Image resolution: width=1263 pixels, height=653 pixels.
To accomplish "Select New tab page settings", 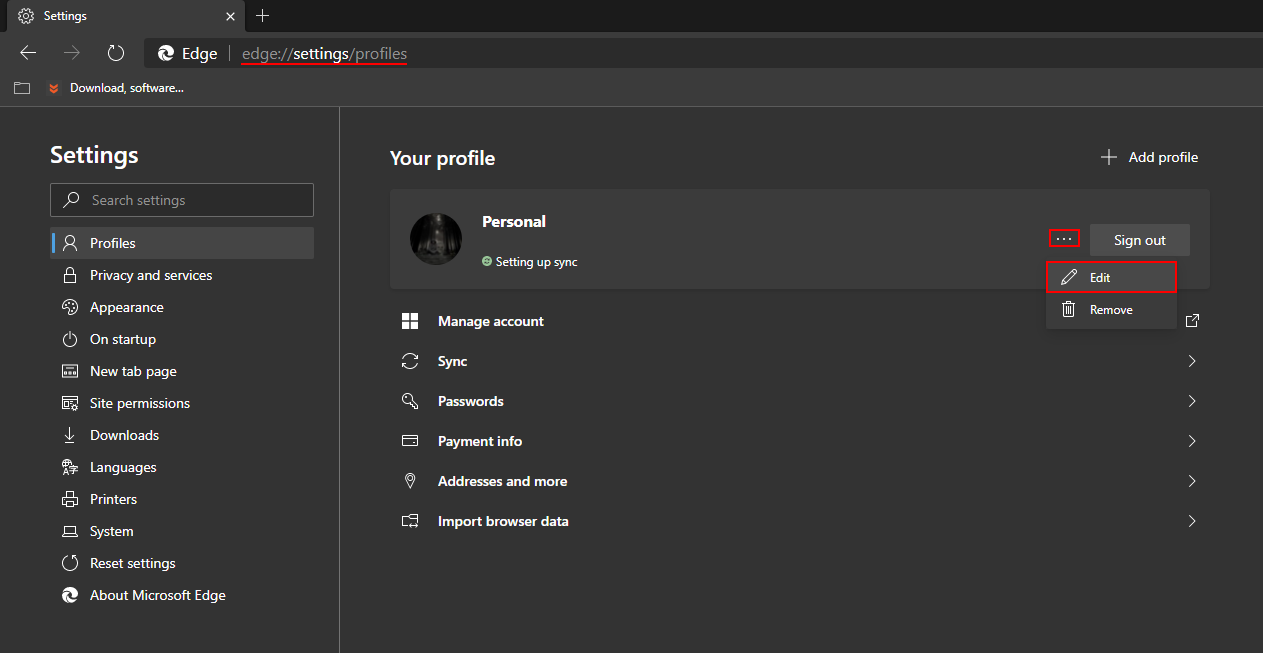I will click(182, 371).
